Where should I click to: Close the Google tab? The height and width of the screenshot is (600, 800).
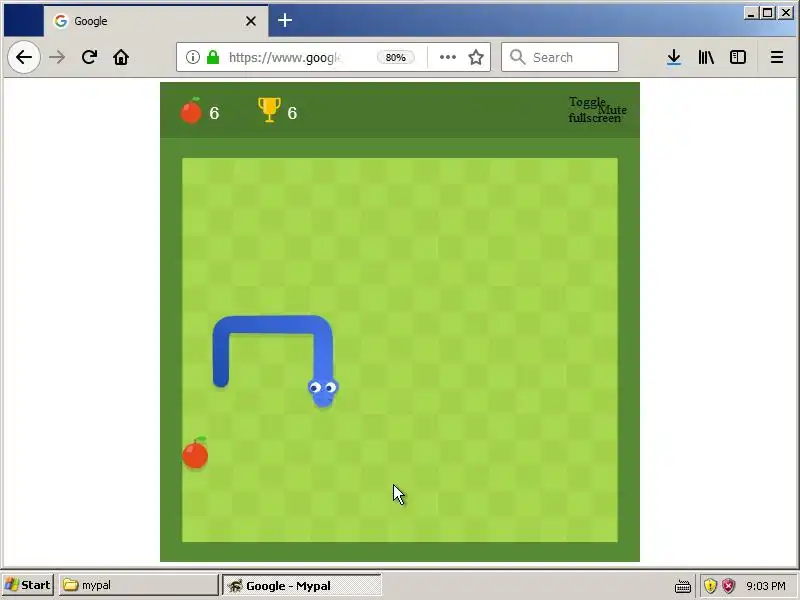pos(251,21)
